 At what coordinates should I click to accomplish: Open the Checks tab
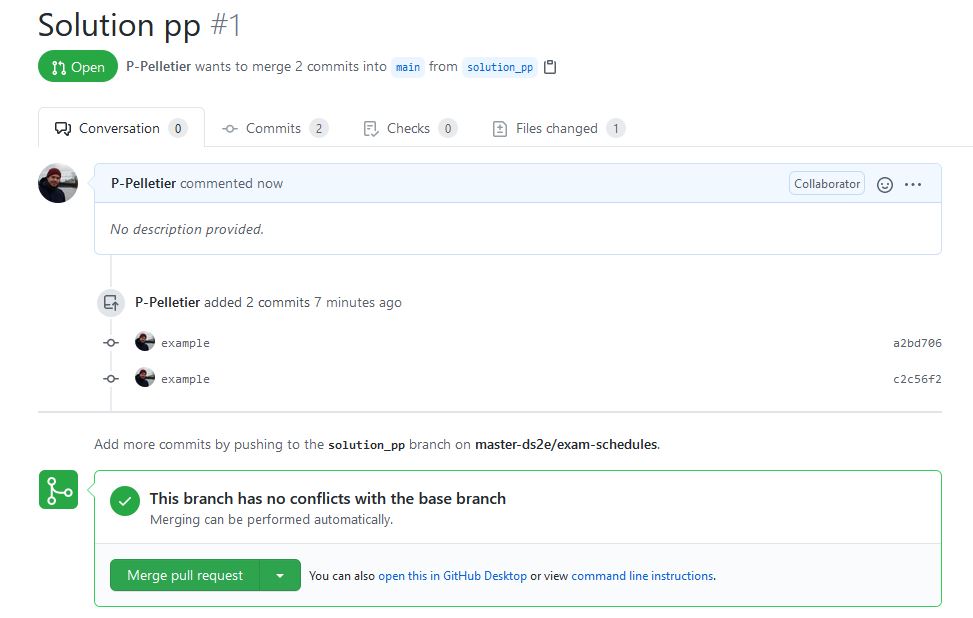409,128
